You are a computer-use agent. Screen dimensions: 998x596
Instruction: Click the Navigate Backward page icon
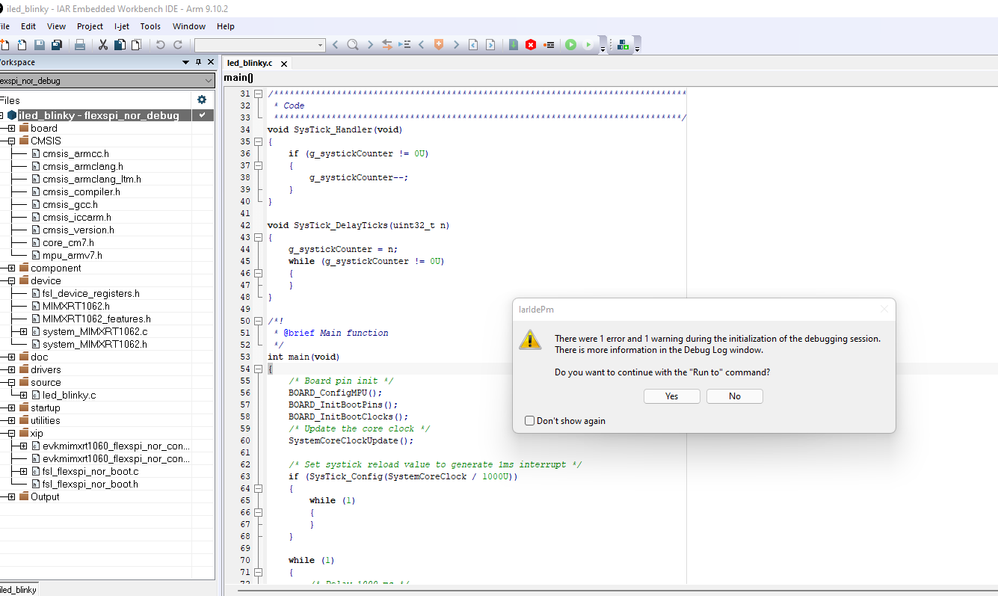point(473,45)
